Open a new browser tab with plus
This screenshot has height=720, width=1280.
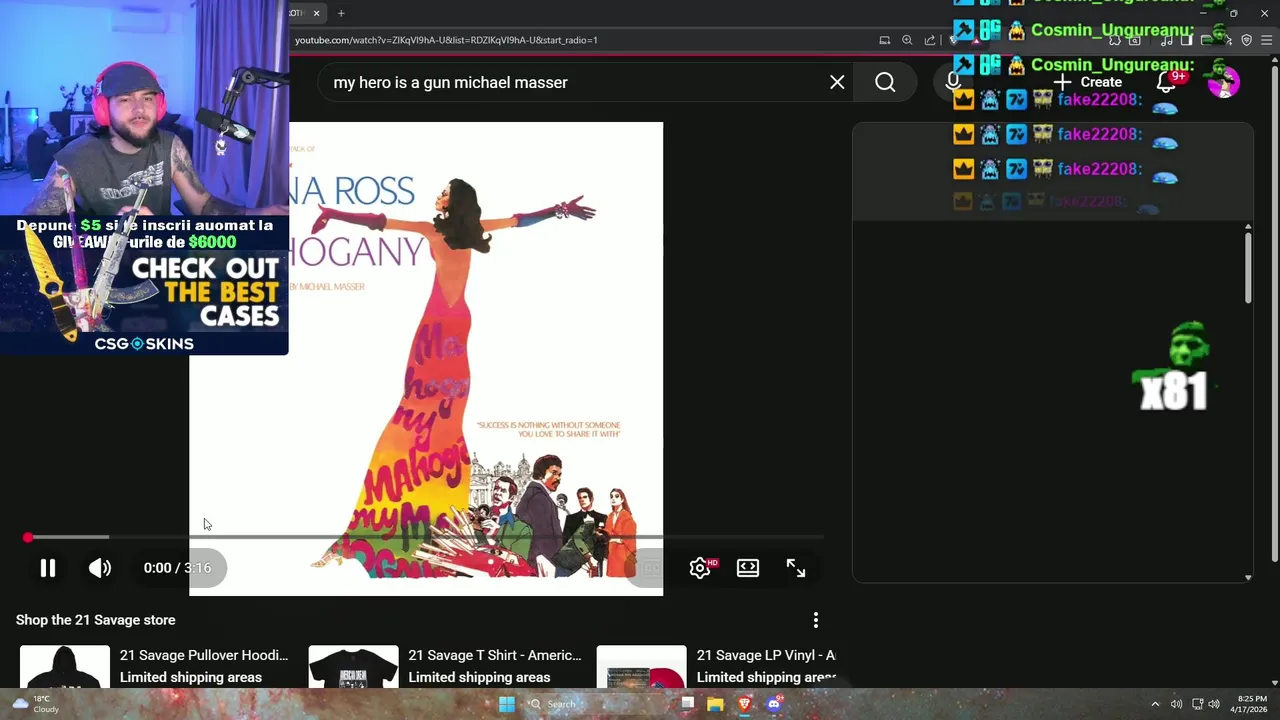coord(341,13)
